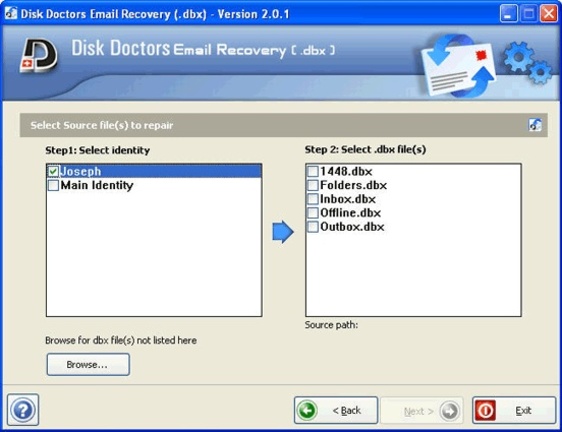Quit the wizard using Exit
562x432 pixels.
tap(514, 410)
